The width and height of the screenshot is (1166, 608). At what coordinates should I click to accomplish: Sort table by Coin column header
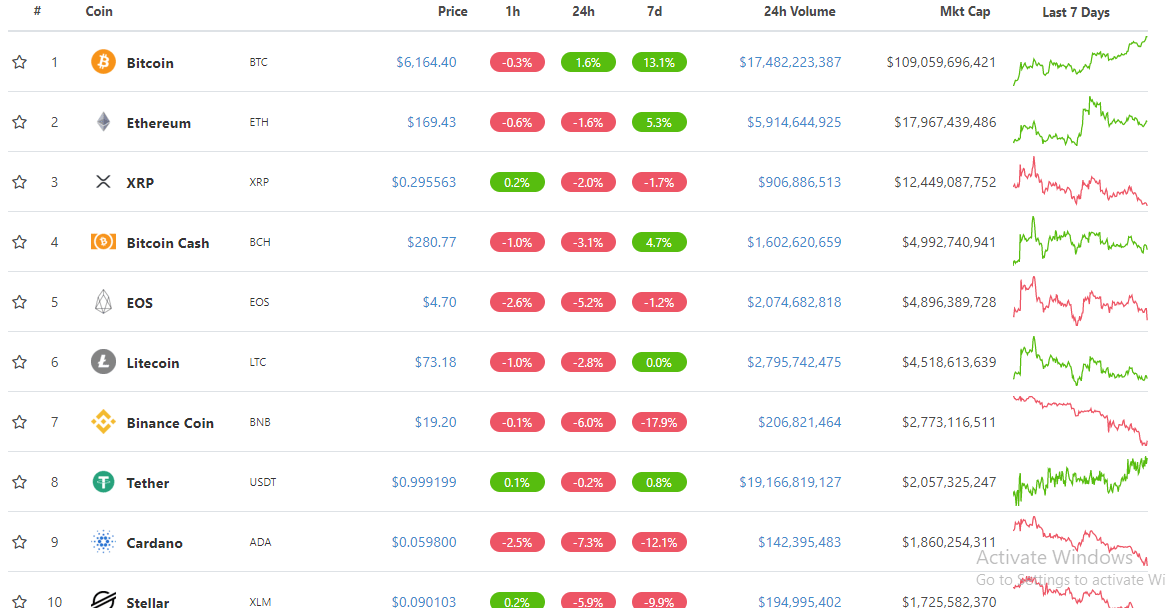[x=99, y=11]
